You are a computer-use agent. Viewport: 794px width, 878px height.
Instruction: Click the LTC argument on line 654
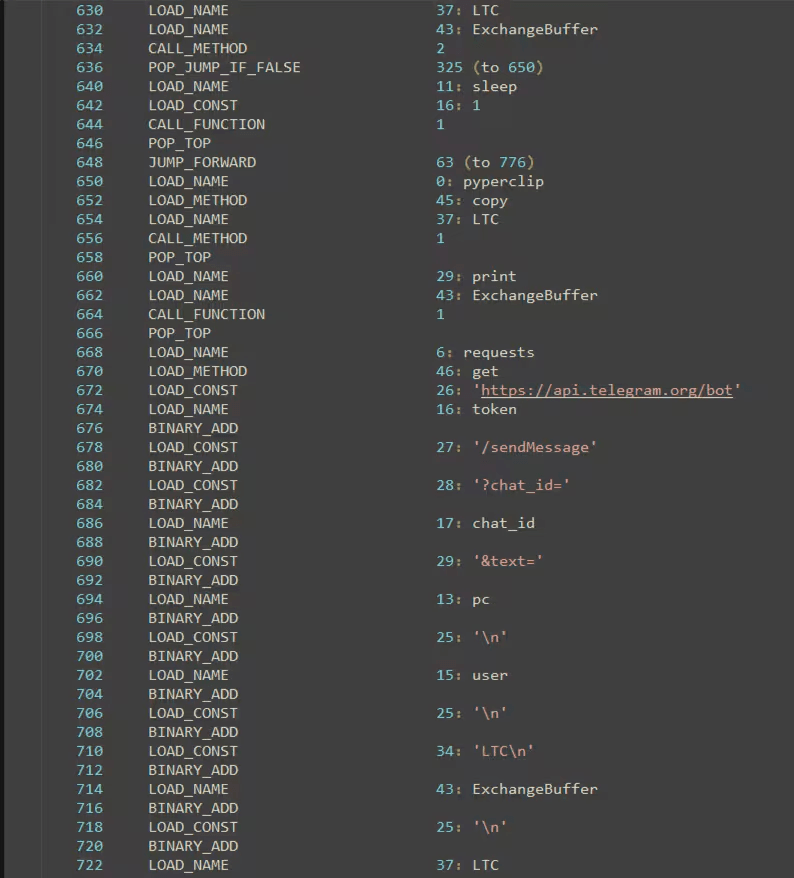[x=485, y=220]
